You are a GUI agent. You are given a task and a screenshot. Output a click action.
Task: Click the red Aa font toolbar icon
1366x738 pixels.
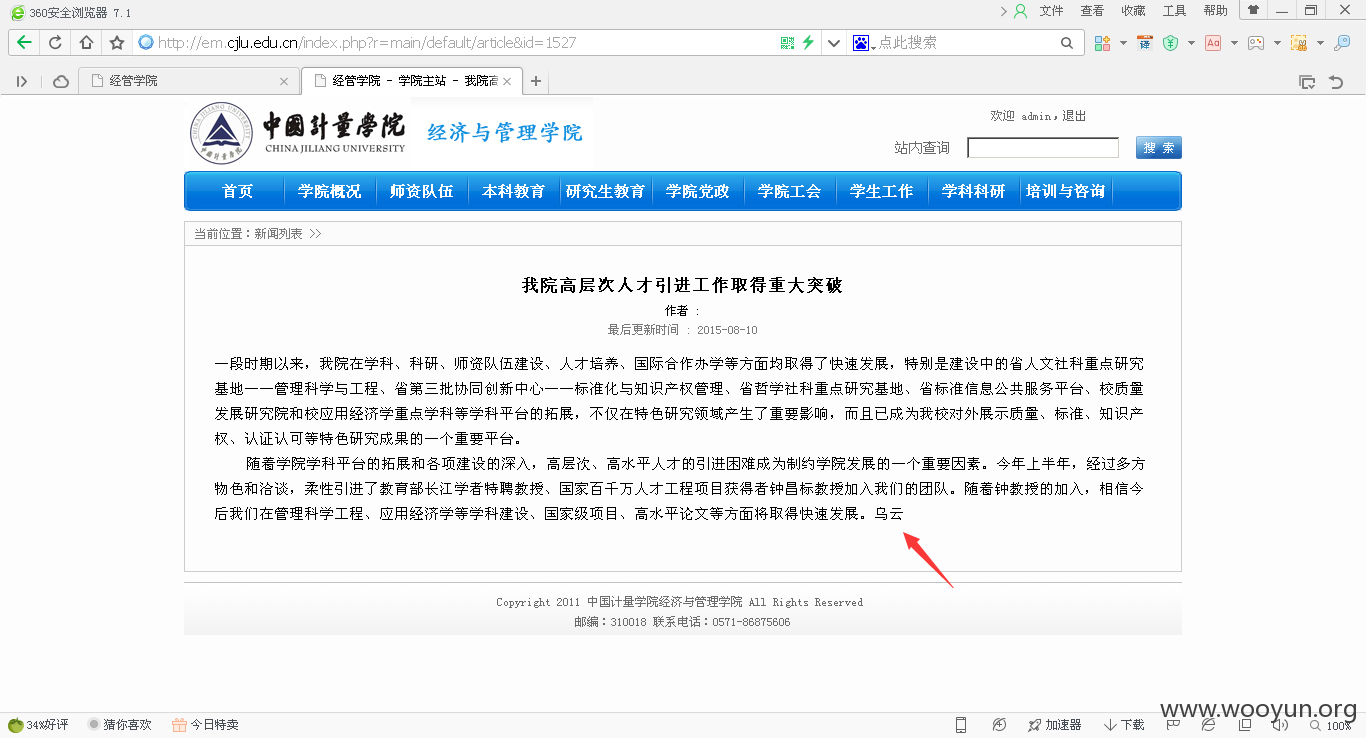[x=1213, y=43]
